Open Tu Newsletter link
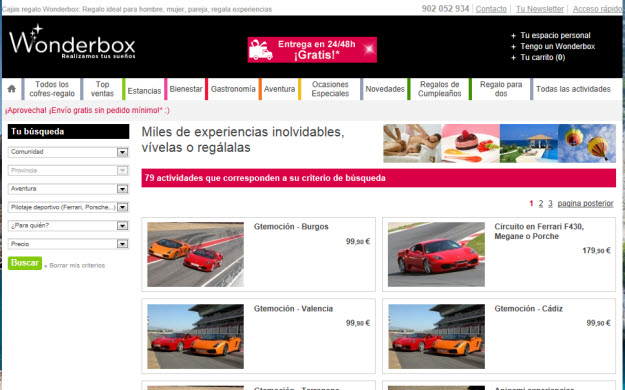 [540, 9]
